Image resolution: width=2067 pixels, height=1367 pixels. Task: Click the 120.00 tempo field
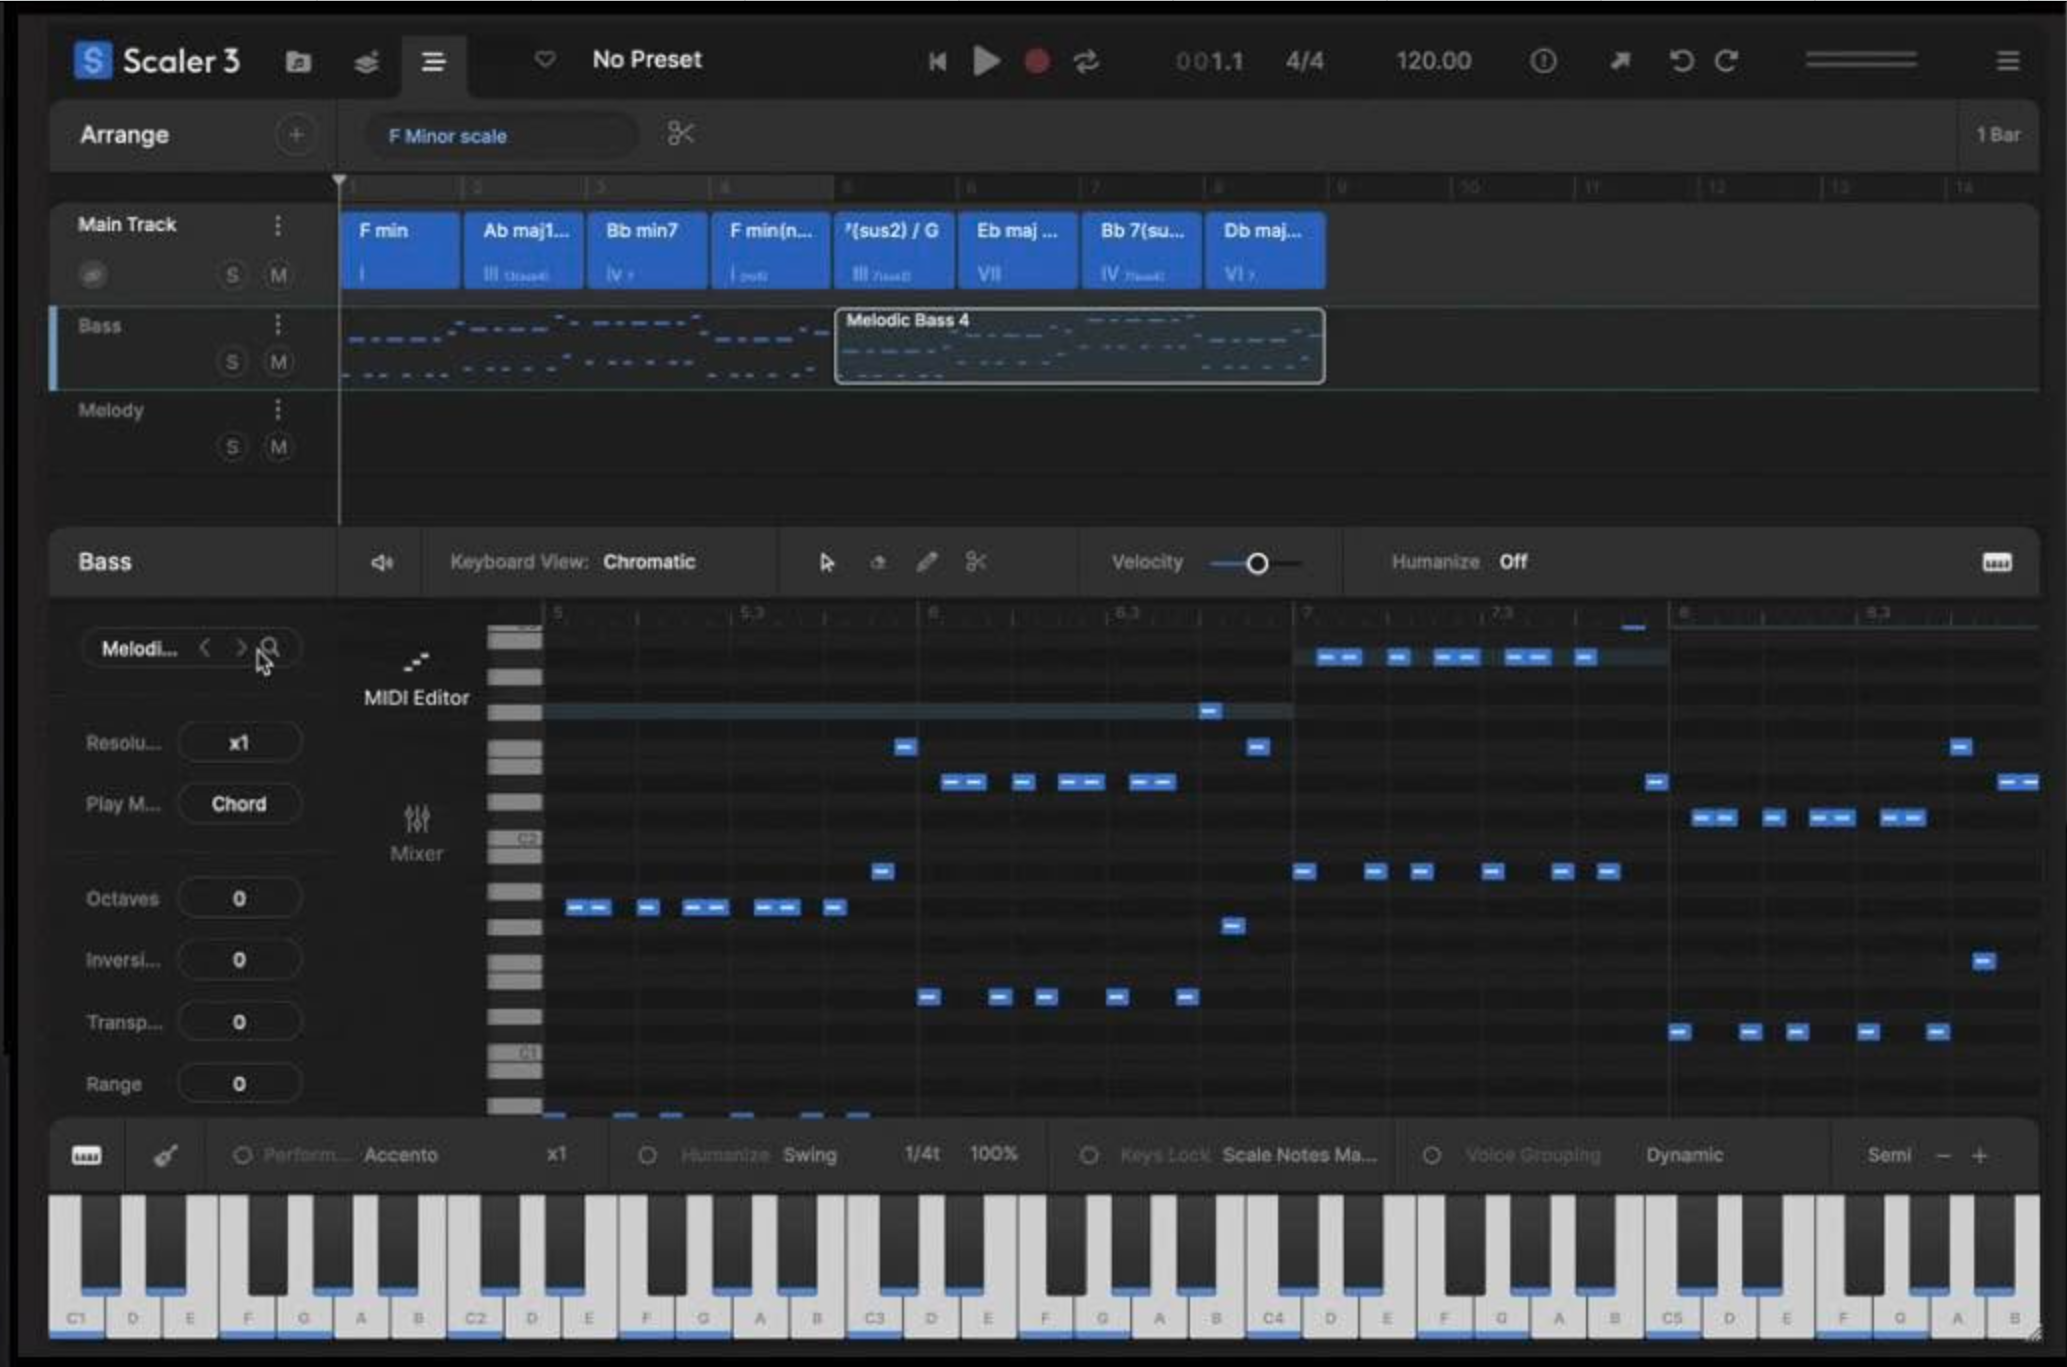point(1433,62)
